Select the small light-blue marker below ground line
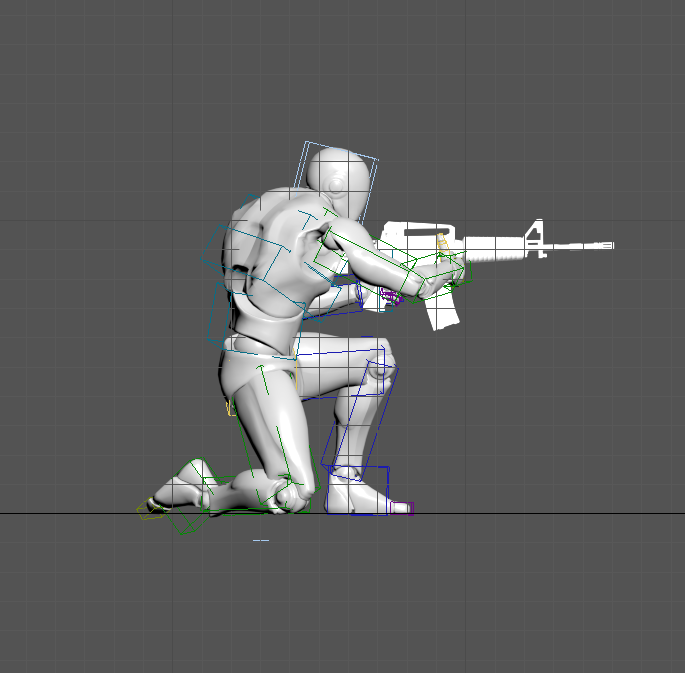Image resolution: width=685 pixels, height=673 pixels. (x=261, y=540)
